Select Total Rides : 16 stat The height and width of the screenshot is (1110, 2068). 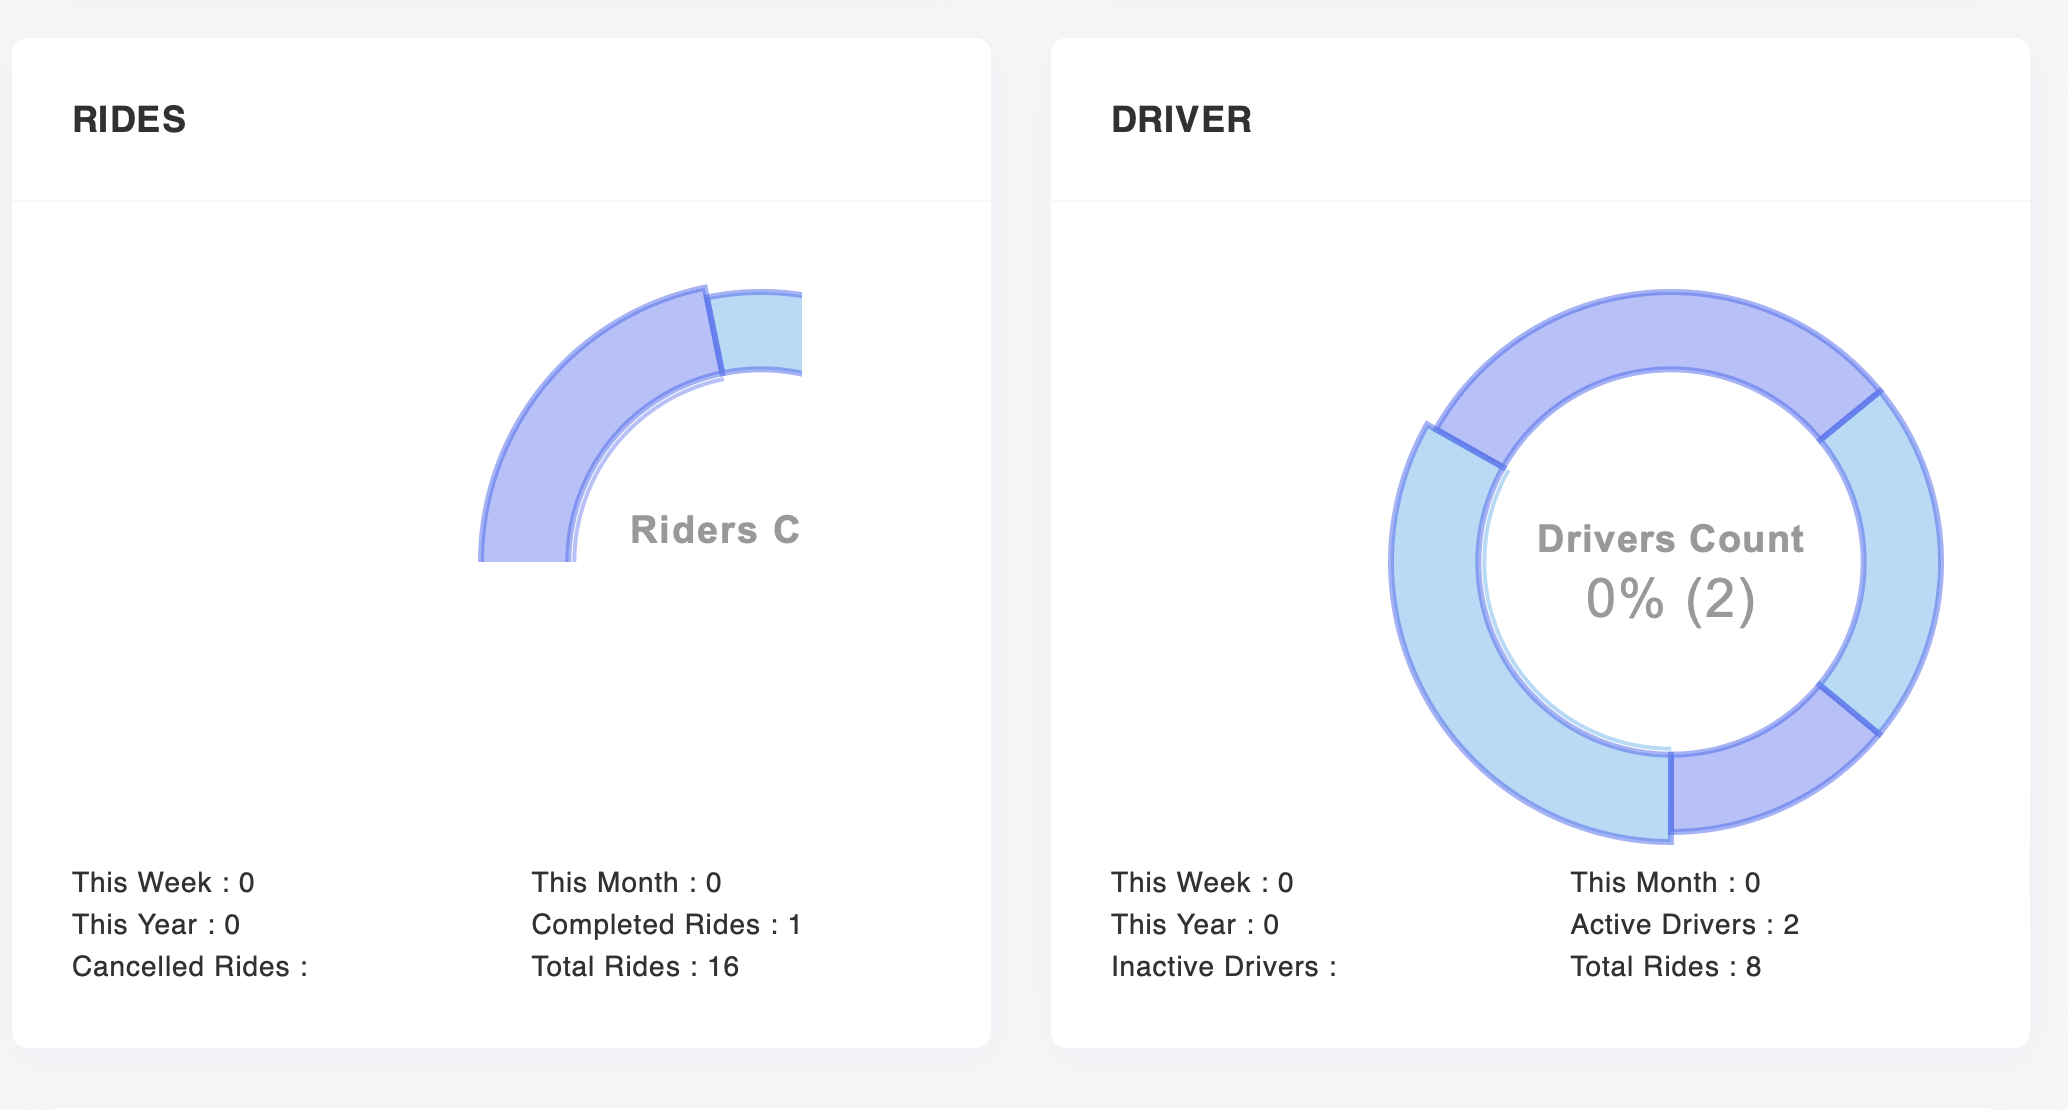click(635, 967)
